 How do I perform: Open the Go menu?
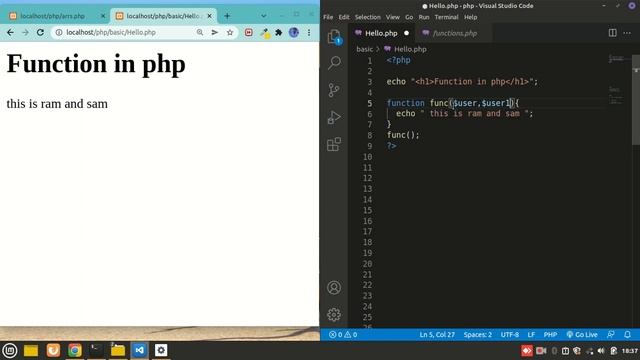409,17
